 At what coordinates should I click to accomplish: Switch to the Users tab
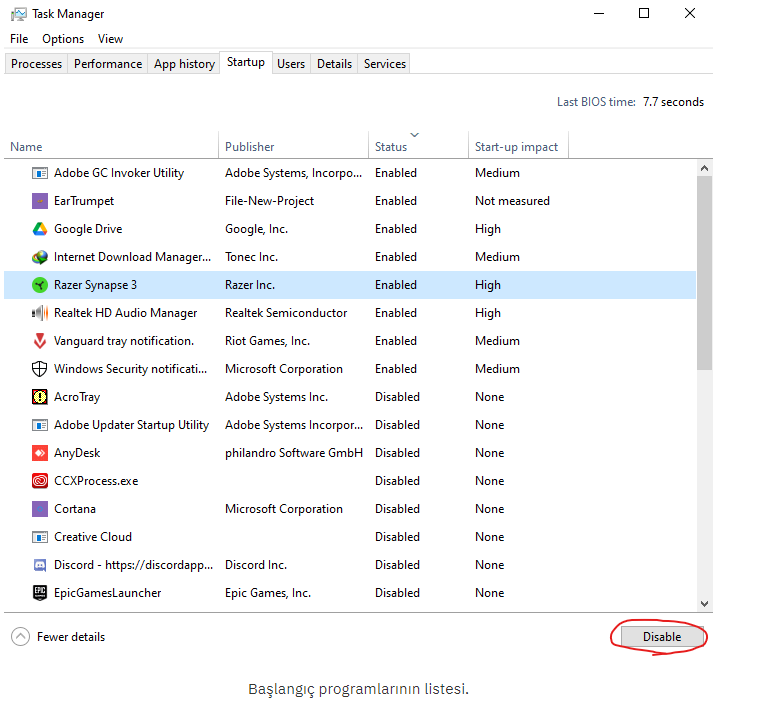[291, 64]
